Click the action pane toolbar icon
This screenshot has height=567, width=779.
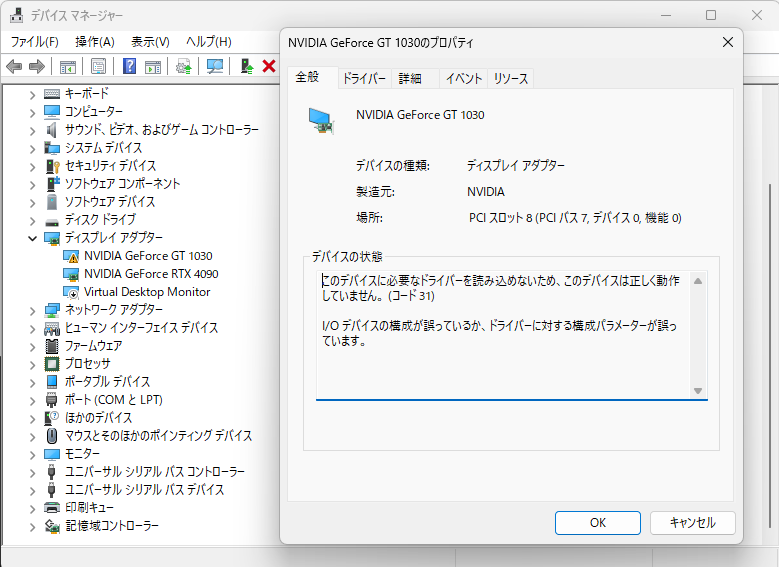[153, 66]
